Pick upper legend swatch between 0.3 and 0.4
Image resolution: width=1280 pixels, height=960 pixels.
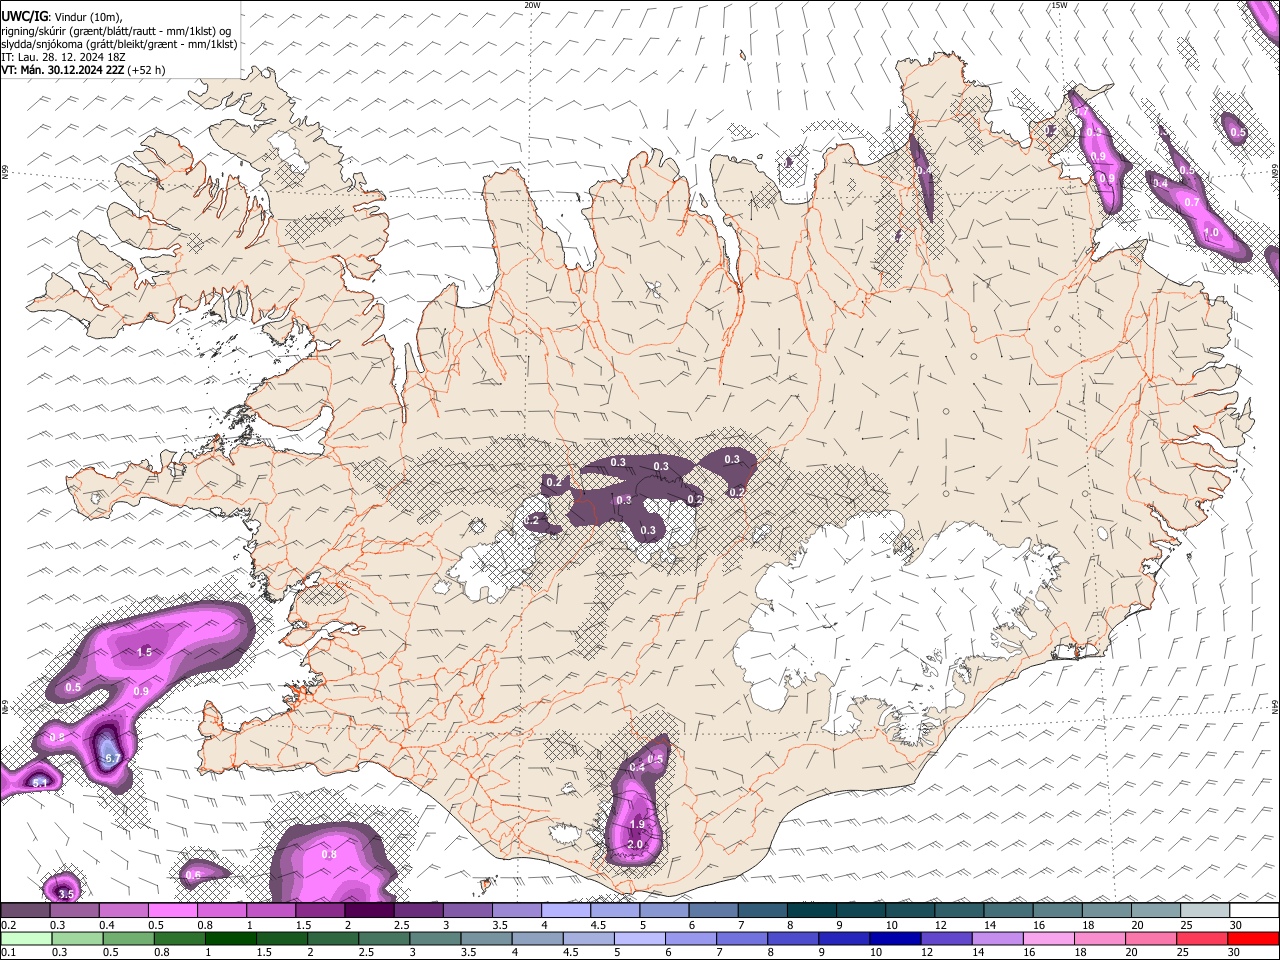(x=74, y=911)
